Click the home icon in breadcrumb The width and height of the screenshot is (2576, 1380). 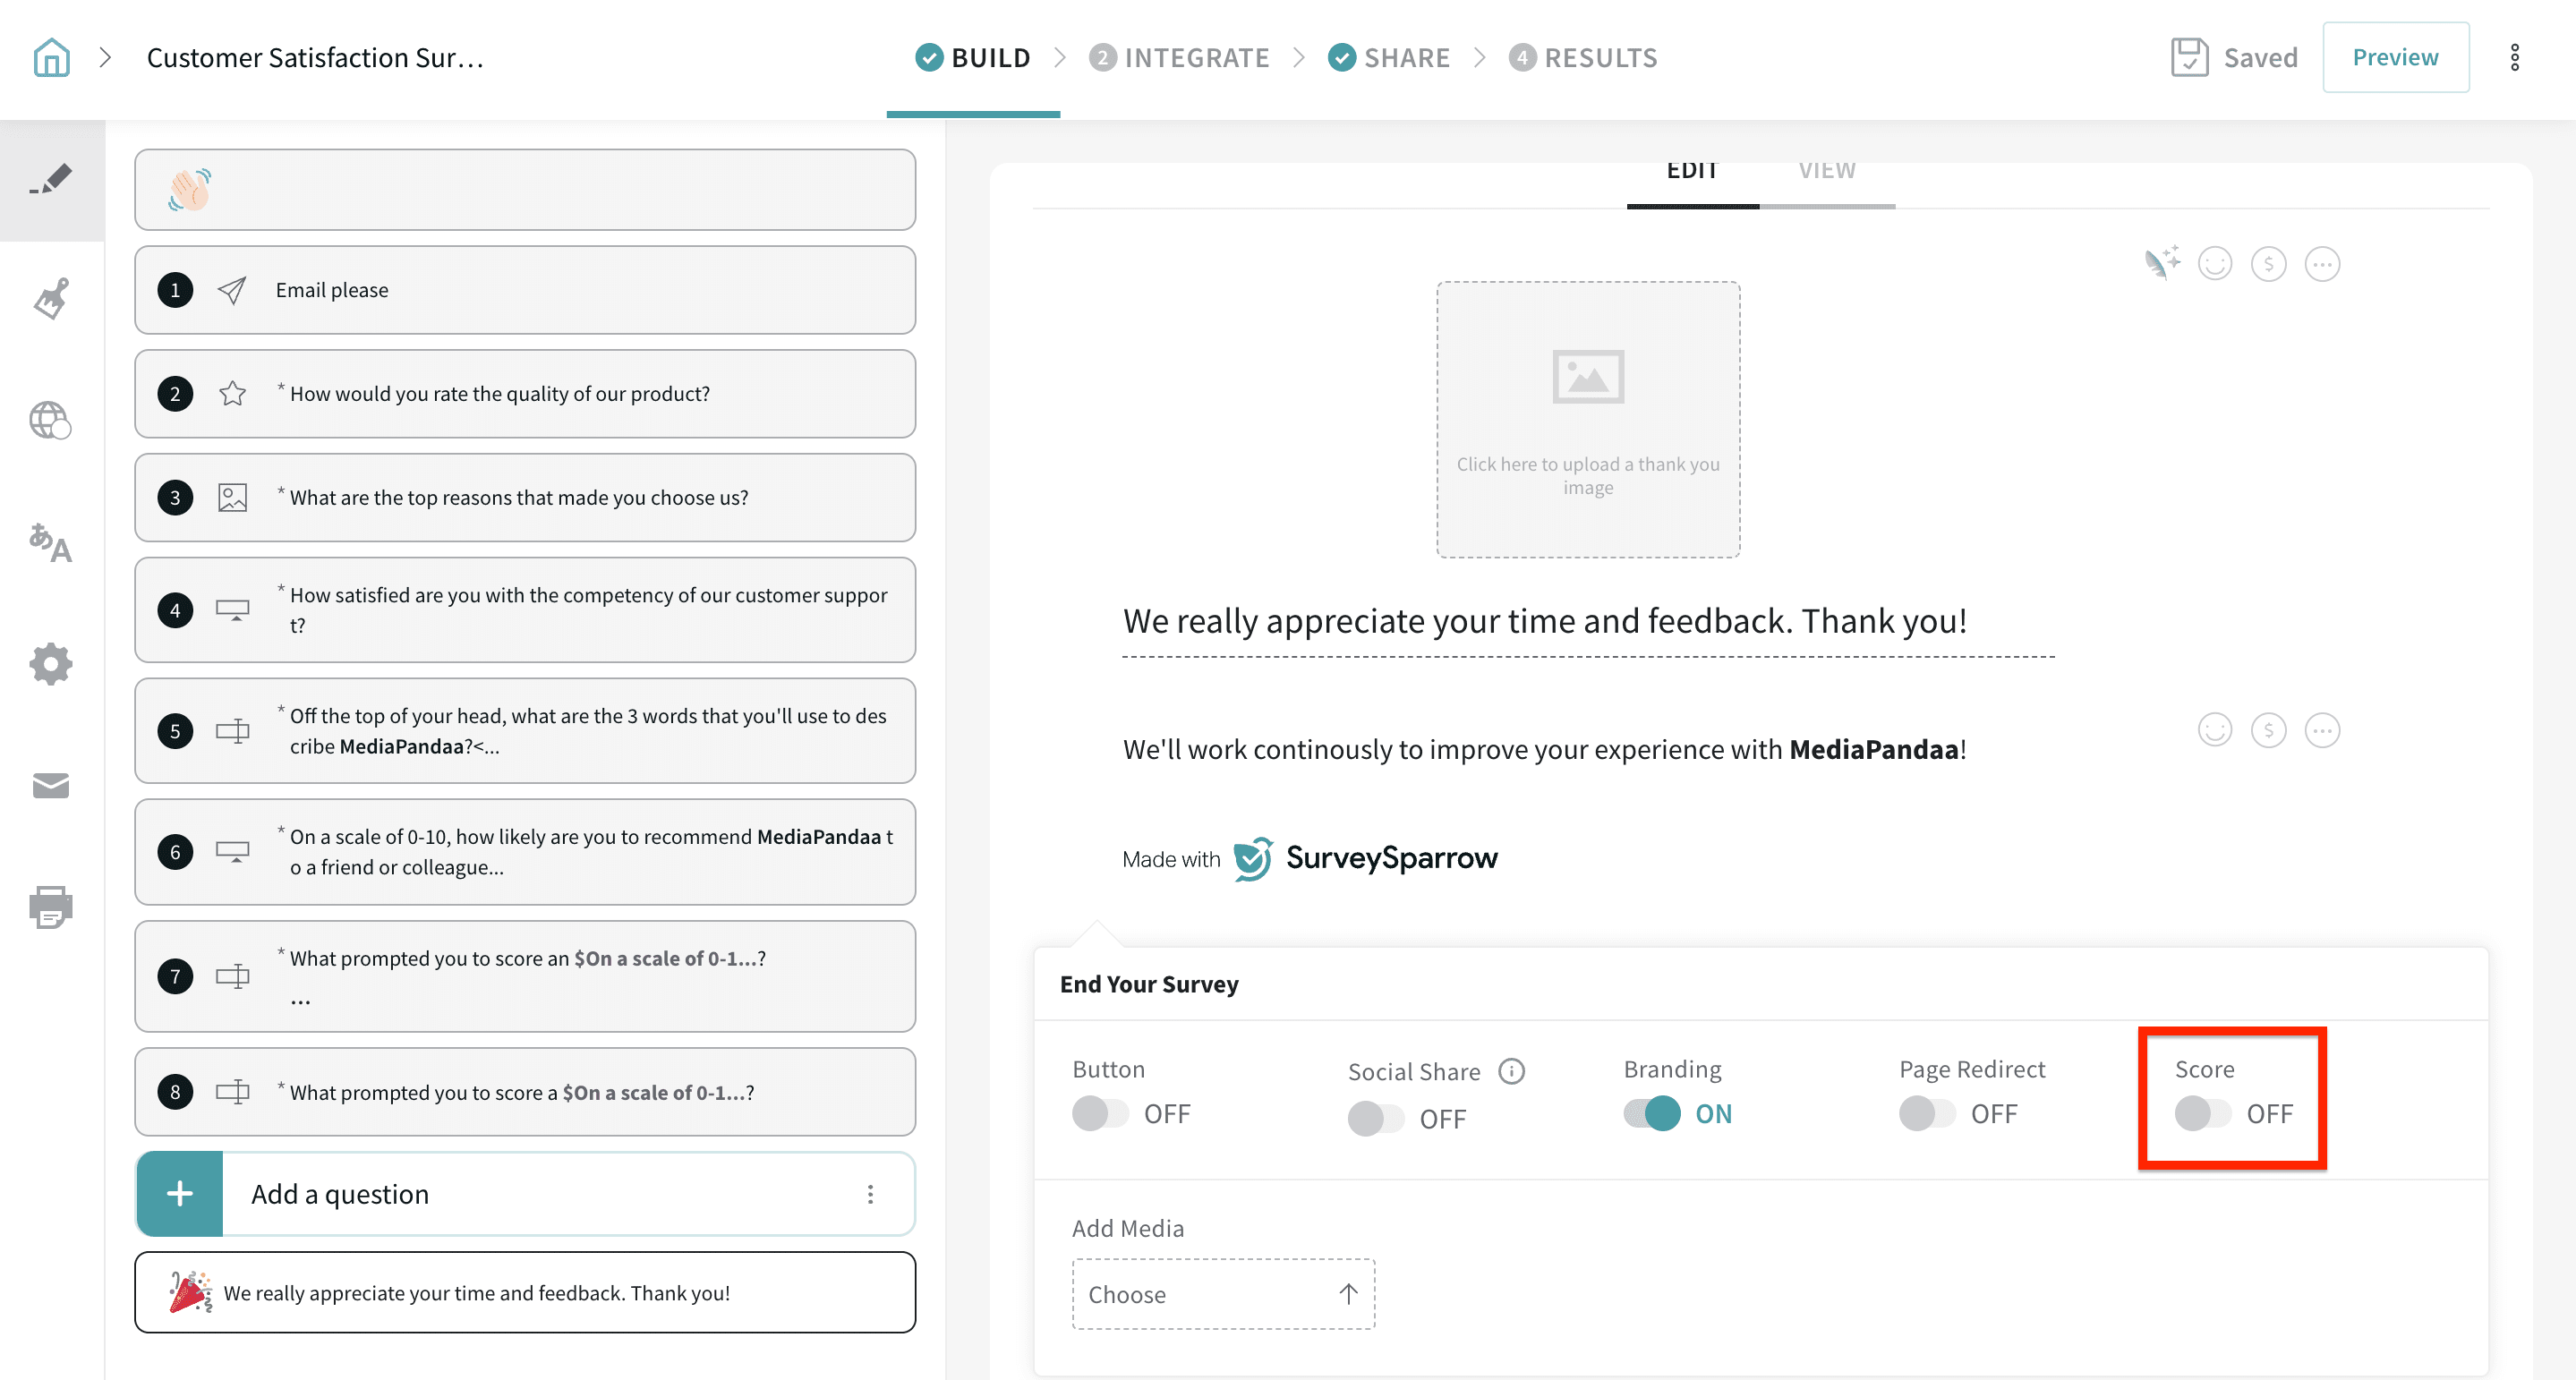coord(51,57)
